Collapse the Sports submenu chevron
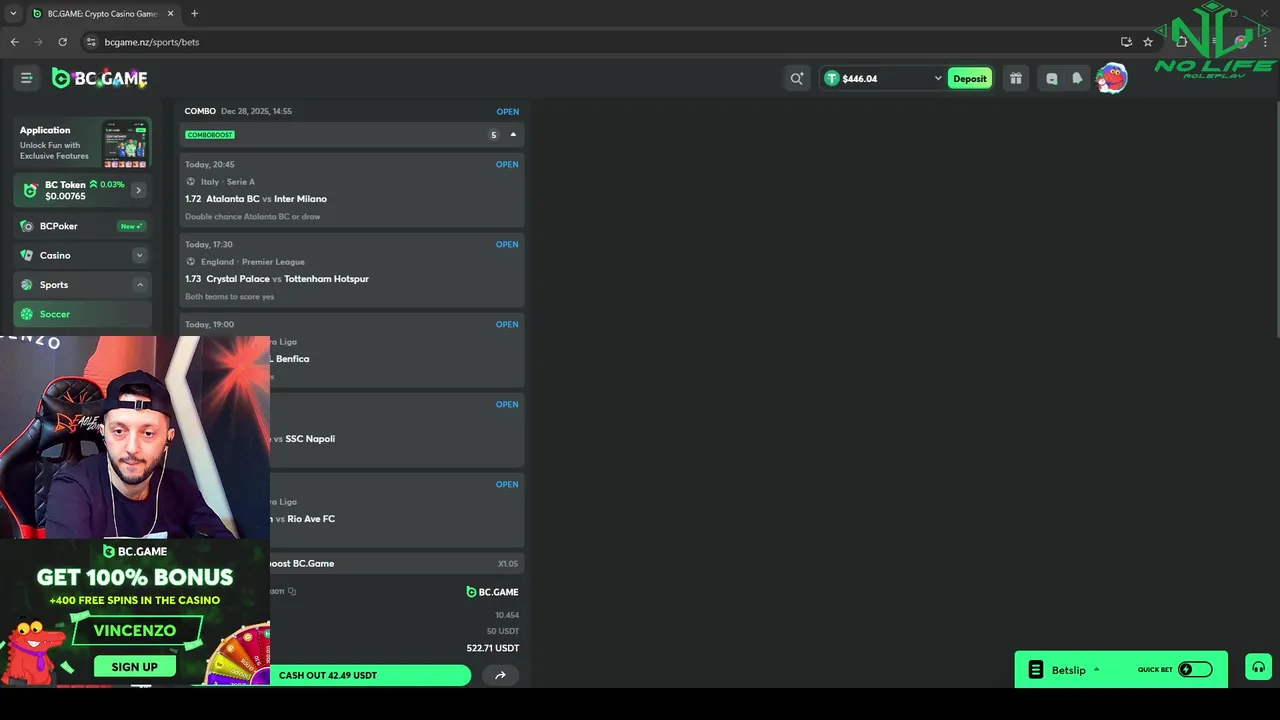The height and width of the screenshot is (720, 1280). (x=140, y=285)
